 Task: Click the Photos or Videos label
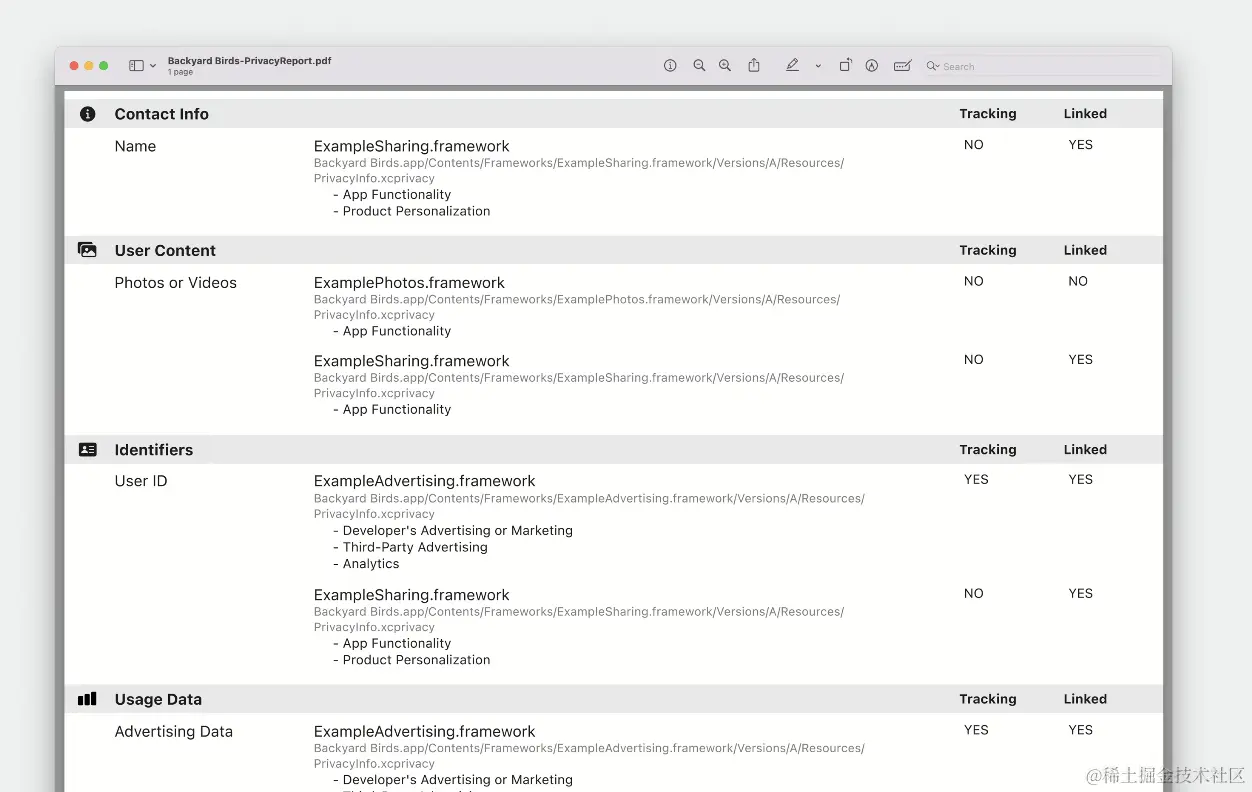tap(176, 283)
